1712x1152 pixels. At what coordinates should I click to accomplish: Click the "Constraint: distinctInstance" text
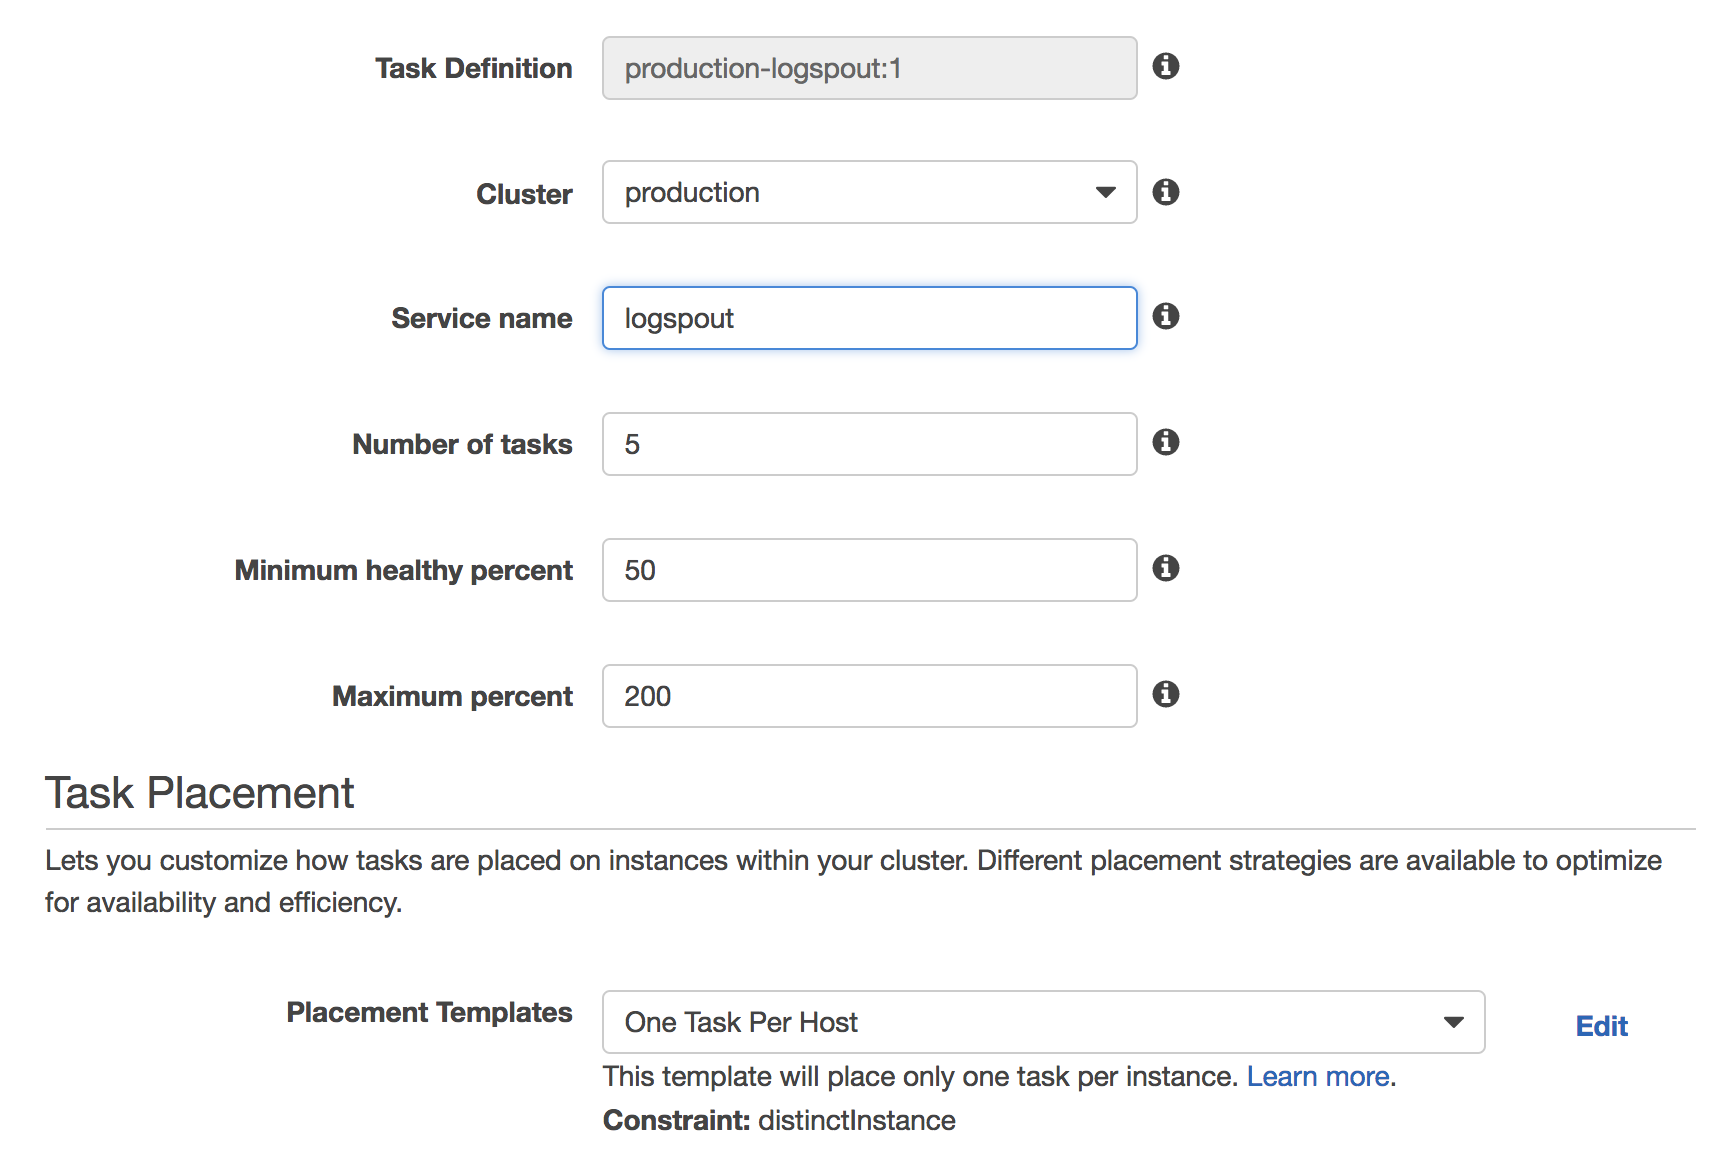pos(779,1120)
